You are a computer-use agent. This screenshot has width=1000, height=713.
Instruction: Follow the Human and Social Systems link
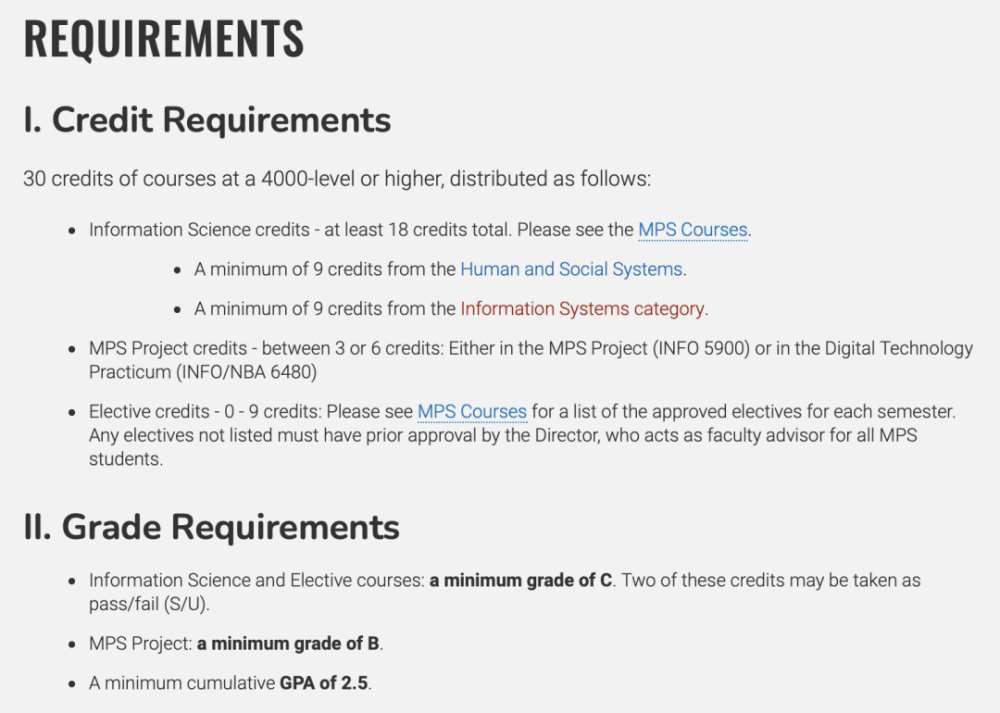coord(571,269)
